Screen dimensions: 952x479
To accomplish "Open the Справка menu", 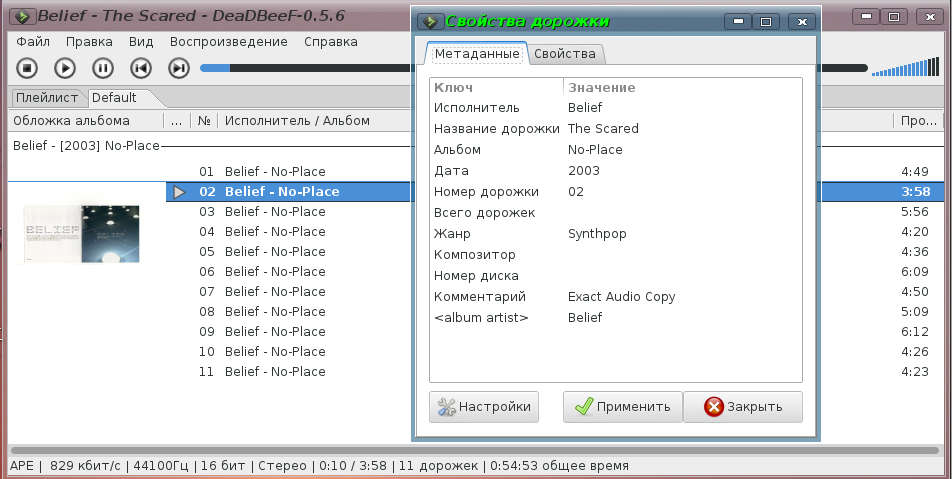I will pos(330,42).
